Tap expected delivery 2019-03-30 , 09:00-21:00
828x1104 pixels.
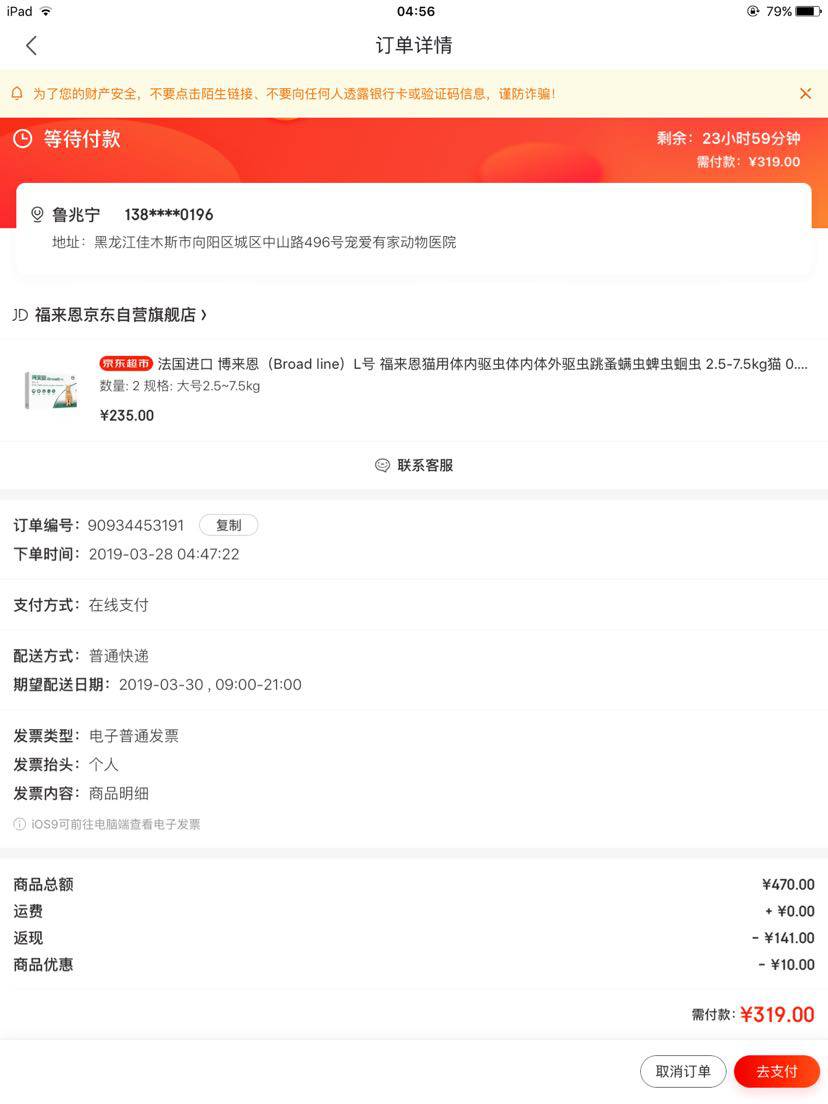pyautogui.click(x=210, y=684)
